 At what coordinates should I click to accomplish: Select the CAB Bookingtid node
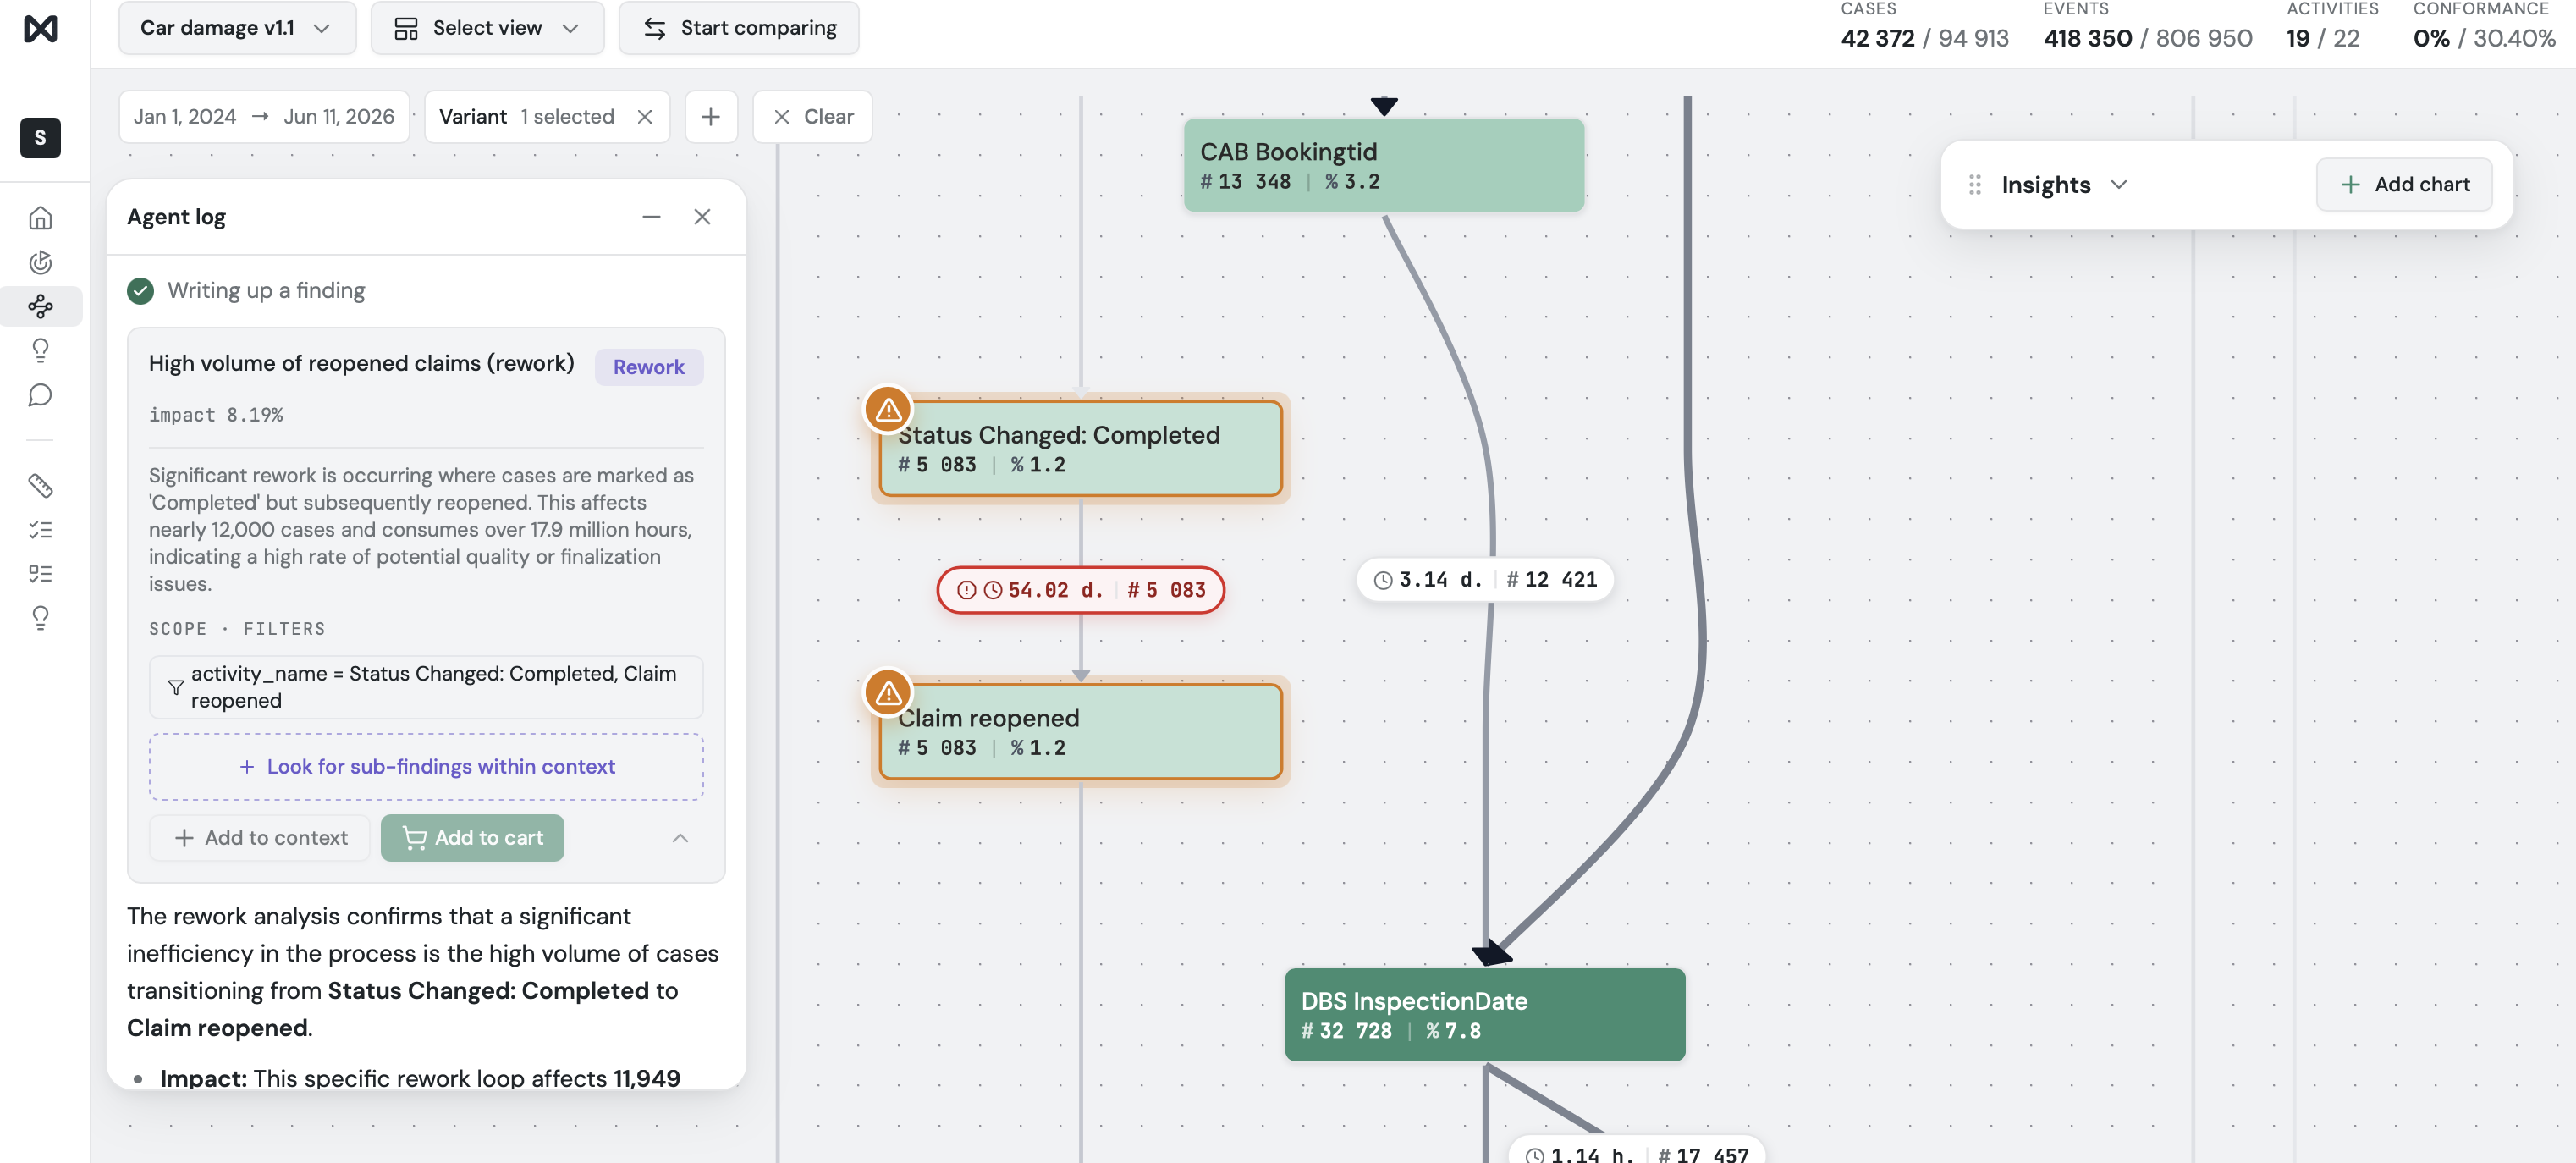coord(1384,165)
